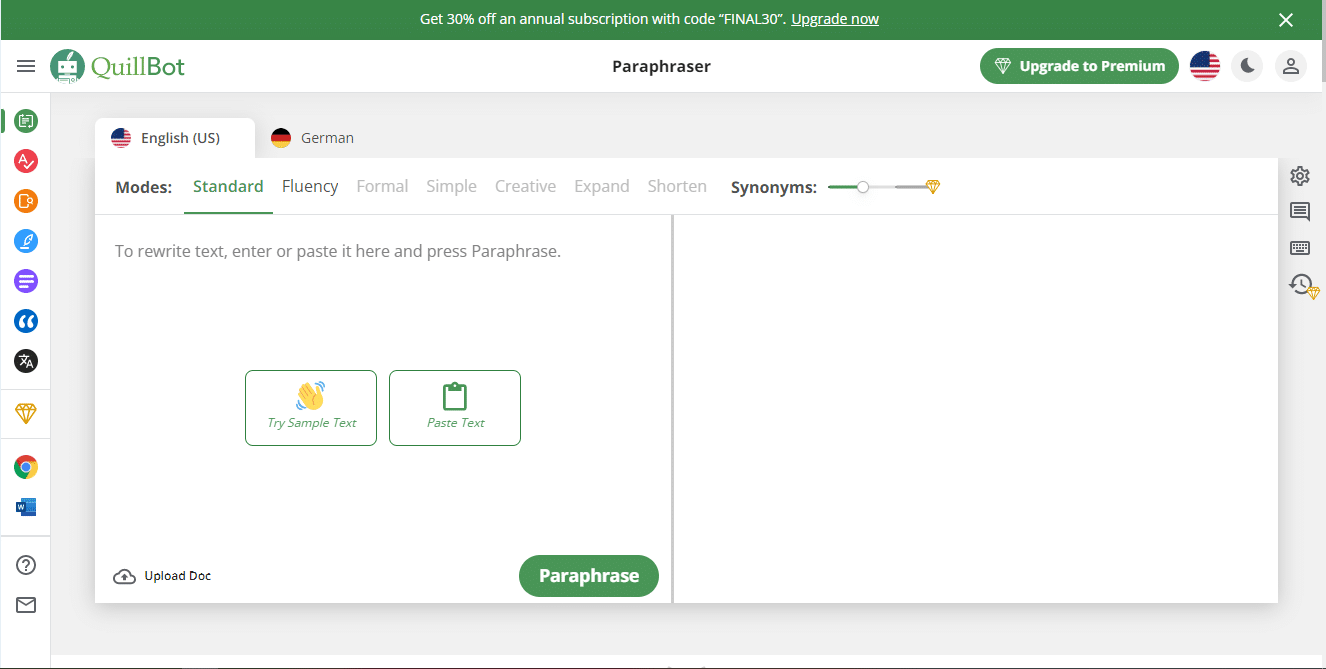Image resolution: width=1326 pixels, height=669 pixels.
Task: Click the QuillBot for Word icon
Action: pos(26,507)
